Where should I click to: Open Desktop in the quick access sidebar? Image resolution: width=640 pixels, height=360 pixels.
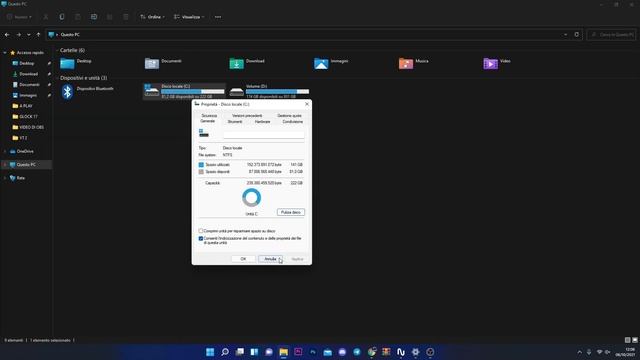click(x=26, y=63)
